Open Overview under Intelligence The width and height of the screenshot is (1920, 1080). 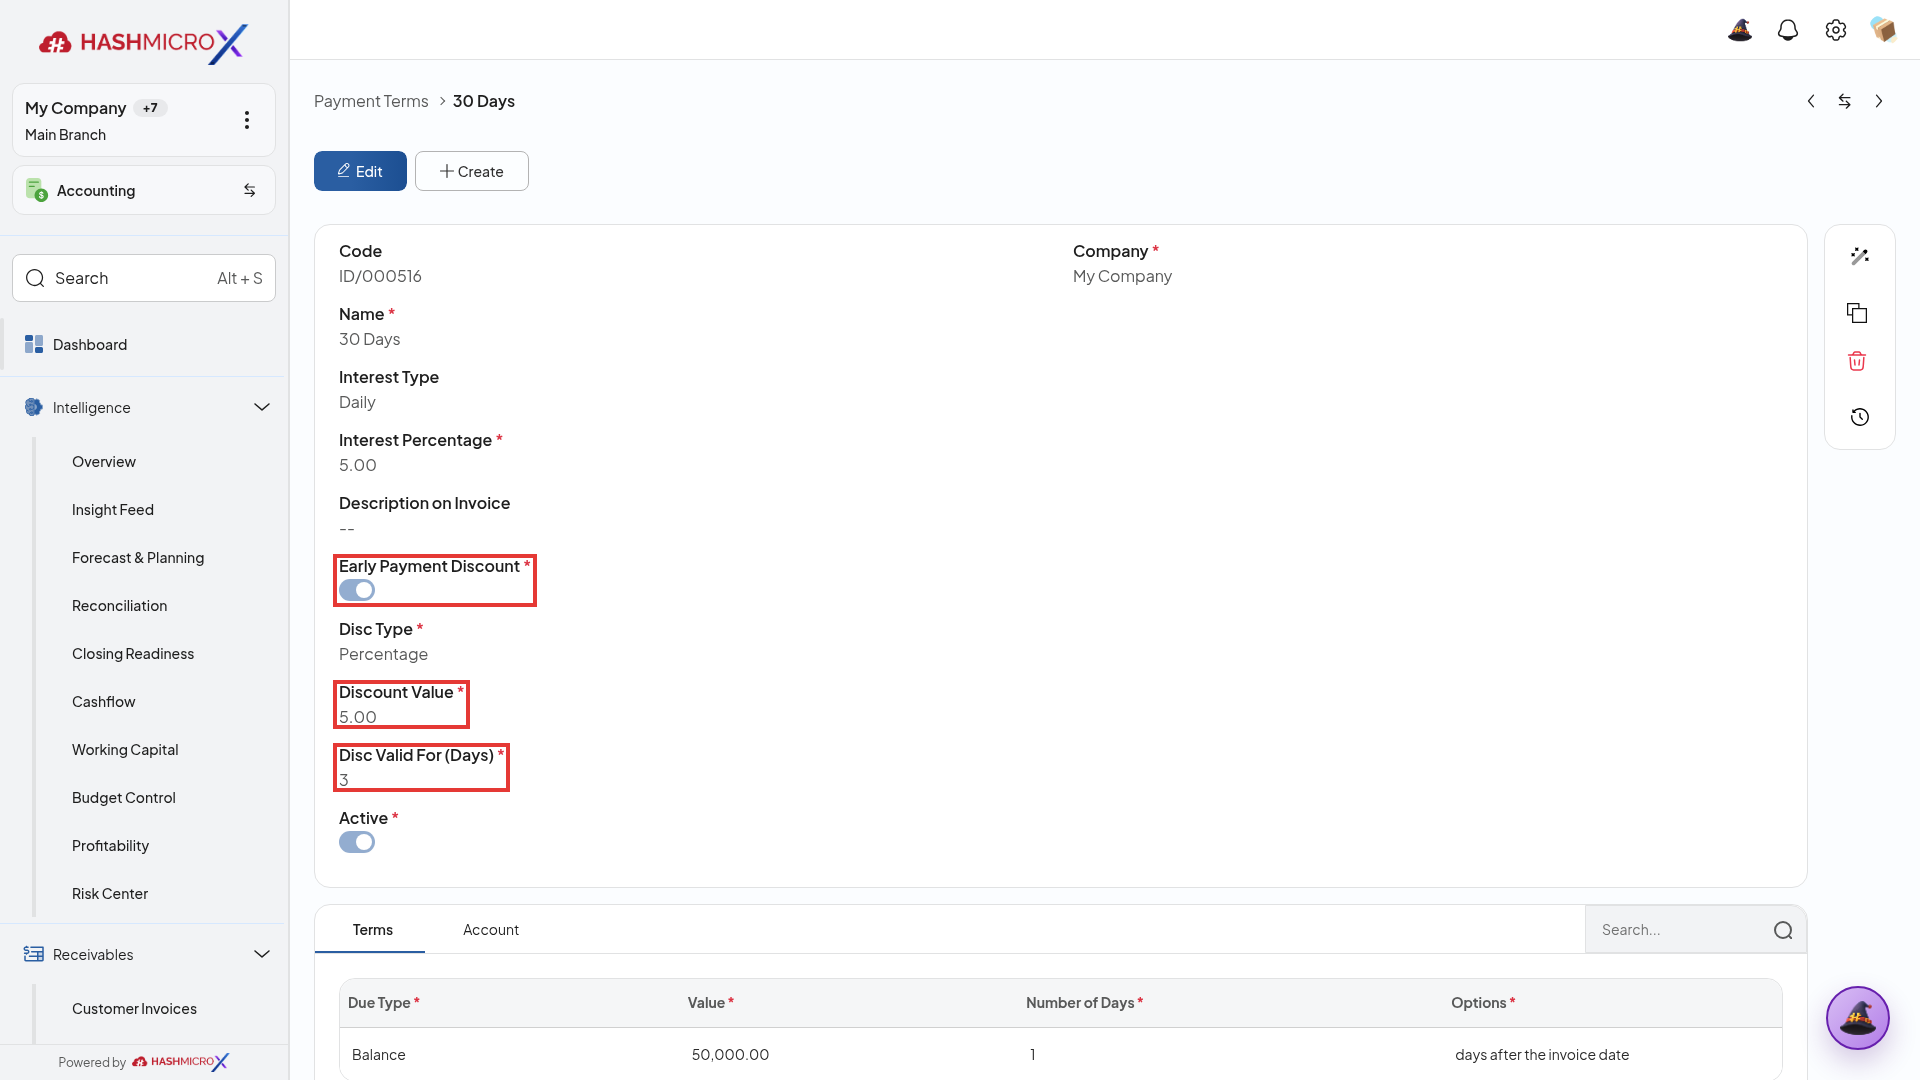click(104, 462)
